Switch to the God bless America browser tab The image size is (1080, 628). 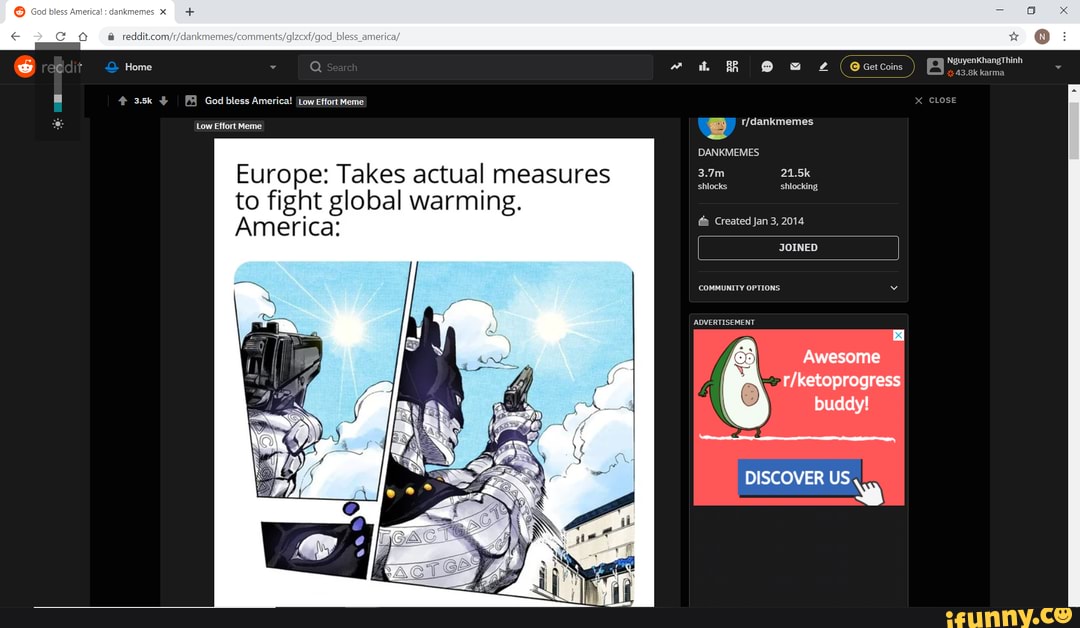(x=92, y=12)
